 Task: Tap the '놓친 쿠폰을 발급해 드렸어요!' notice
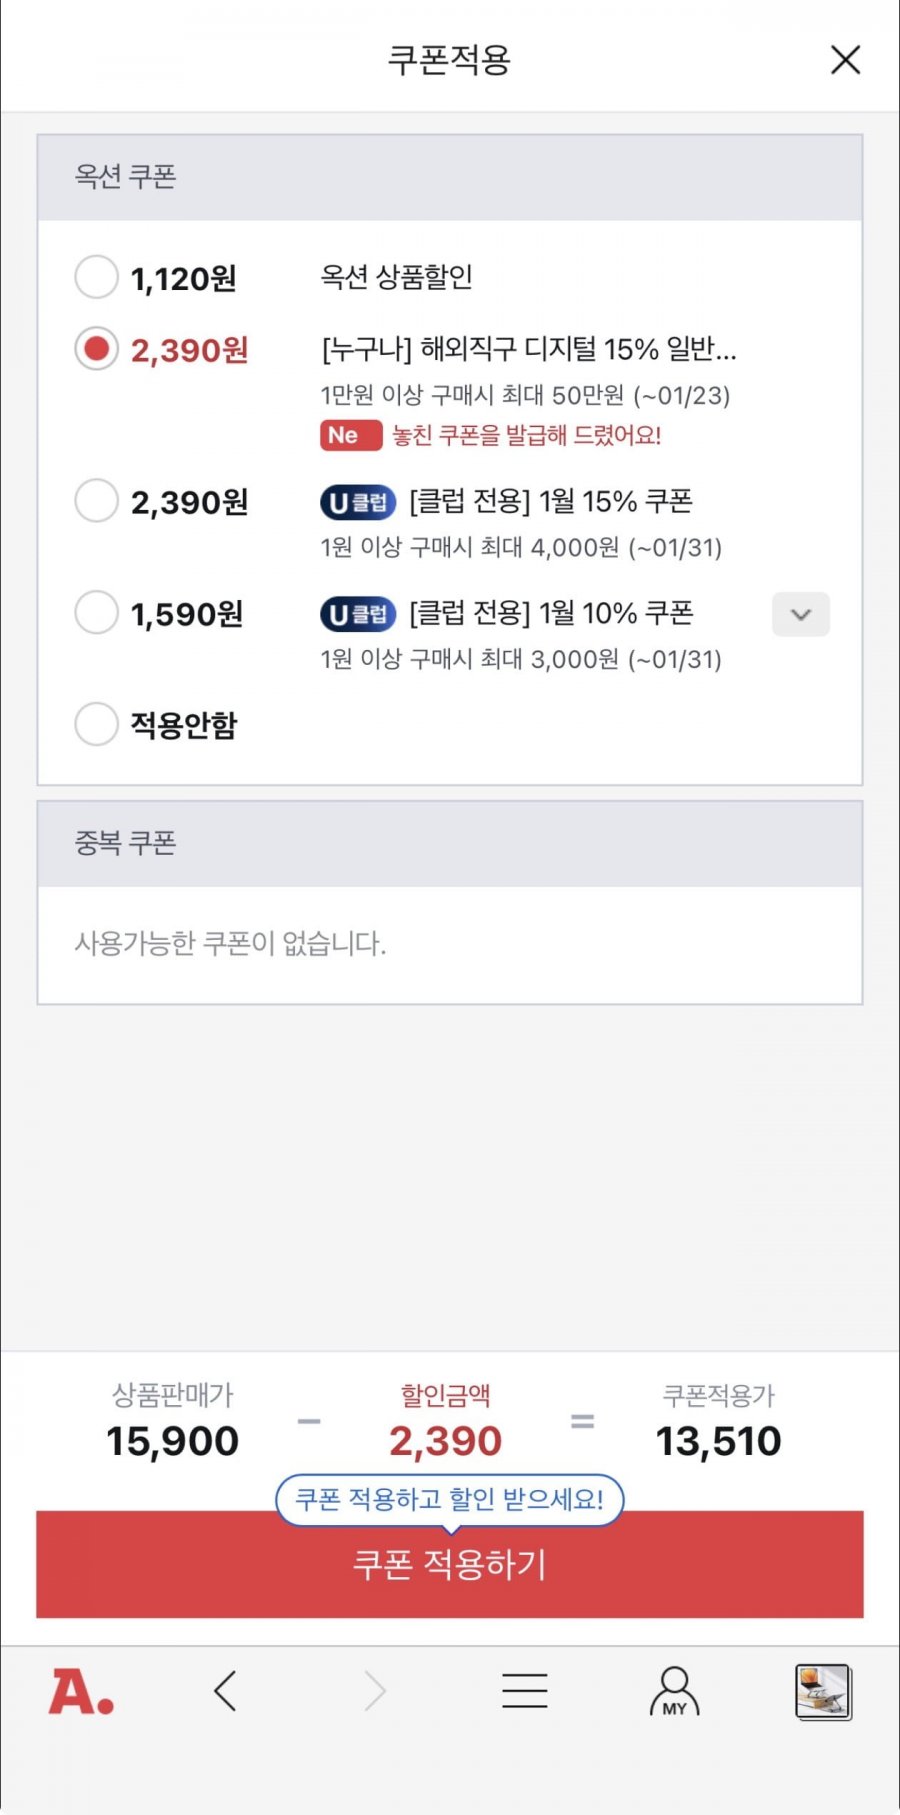pos(526,436)
